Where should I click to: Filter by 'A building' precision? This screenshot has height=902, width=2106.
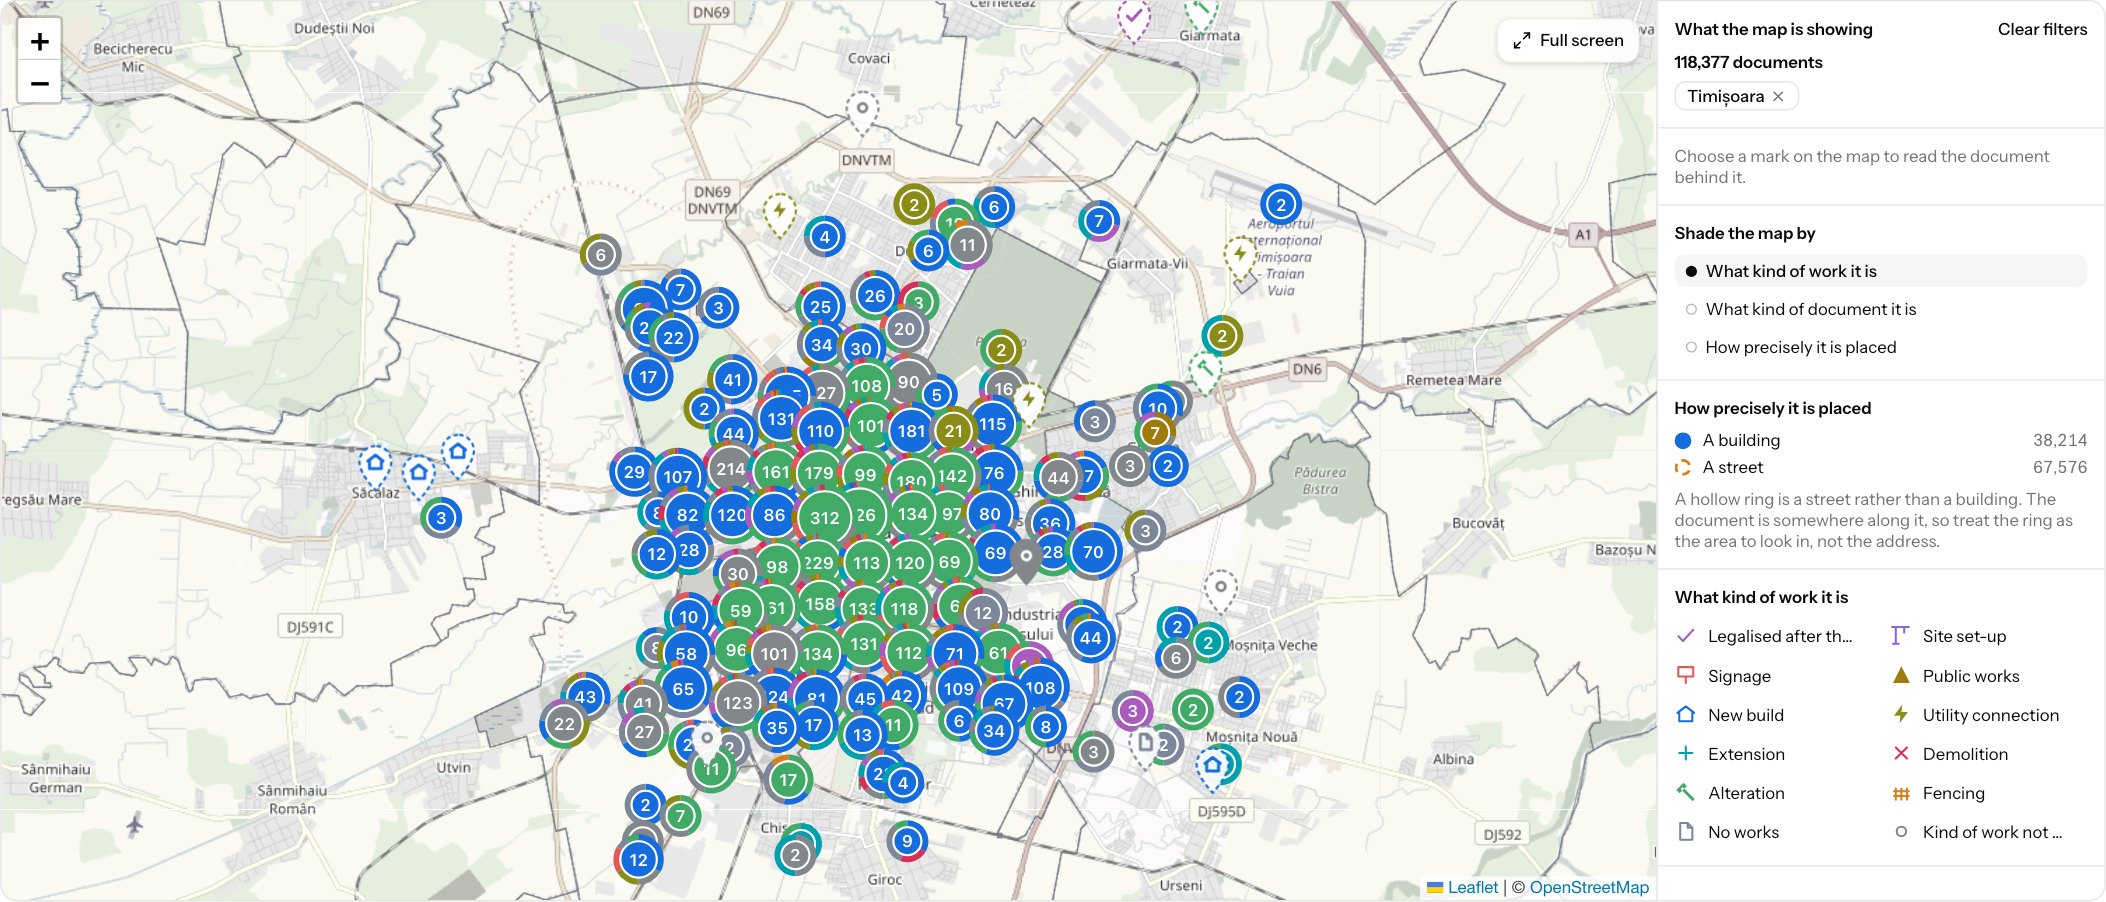click(1880, 440)
